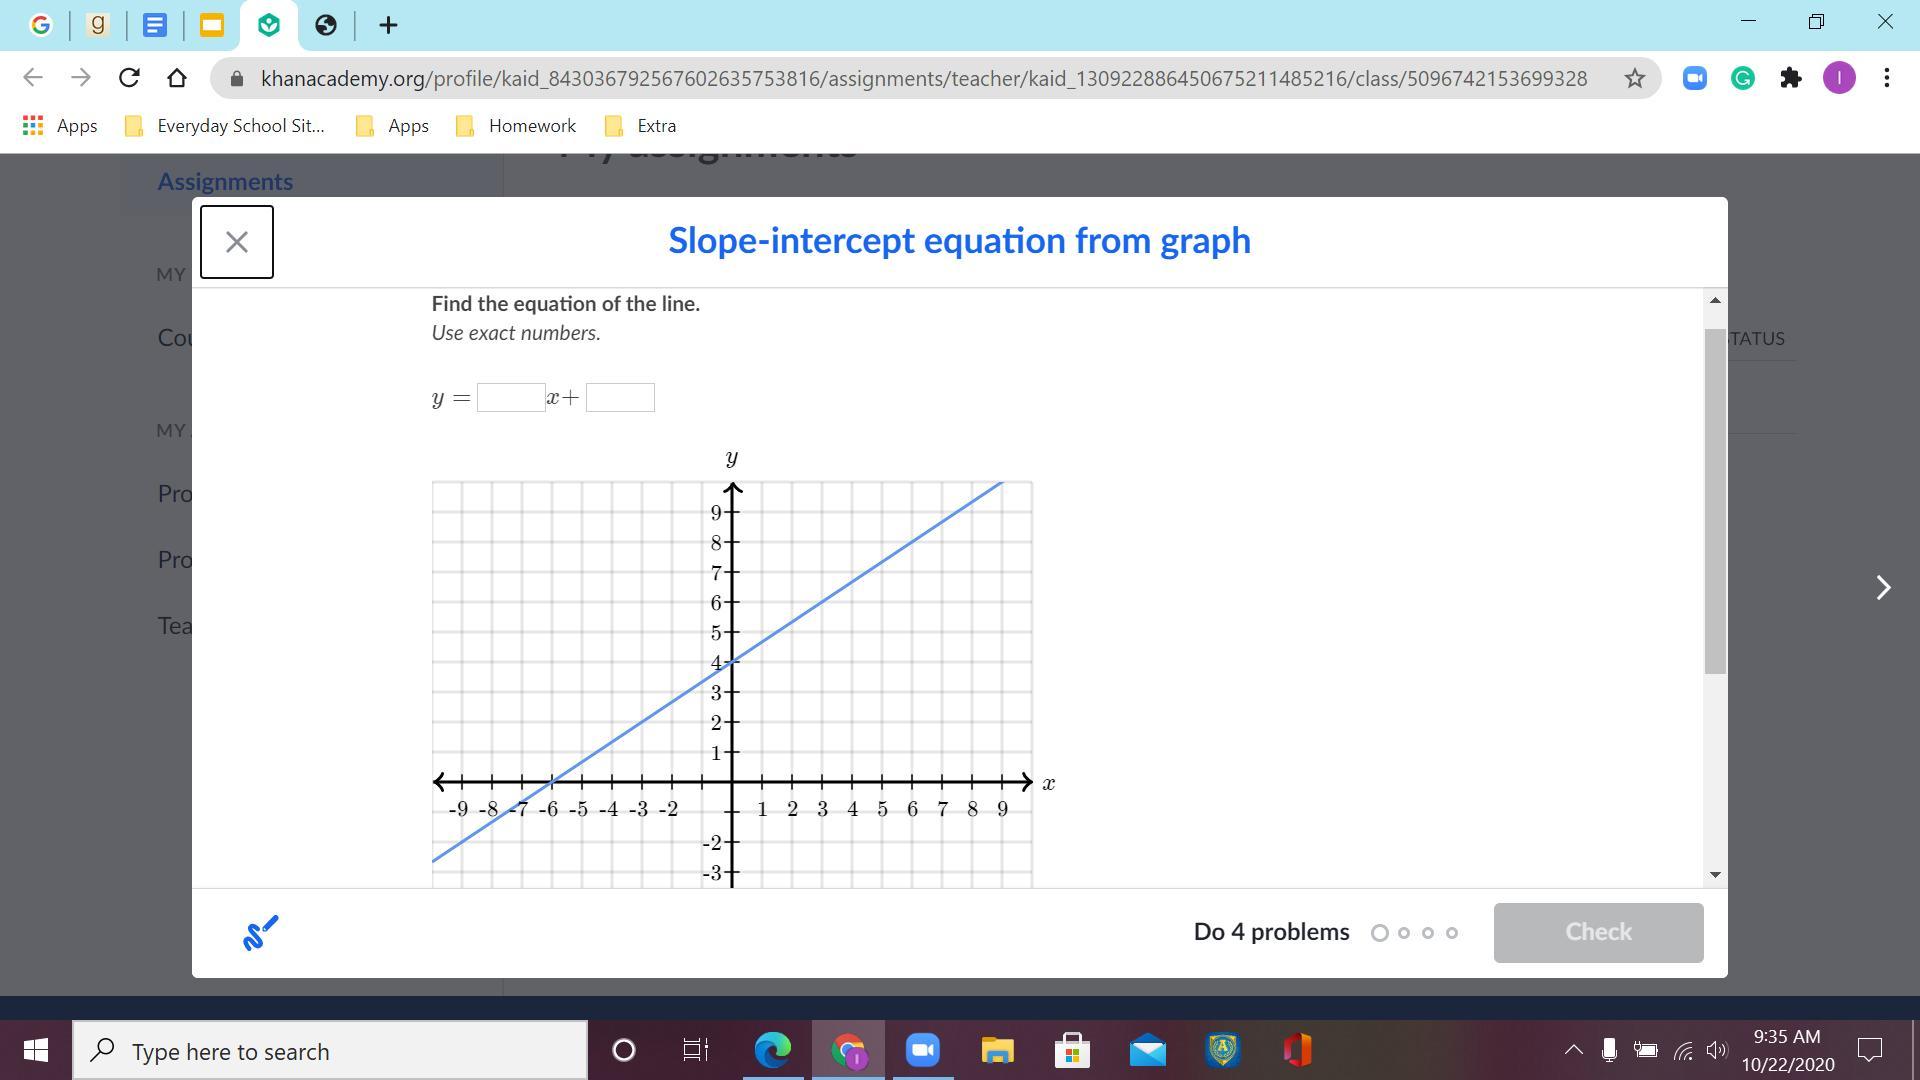Image resolution: width=1920 pixels, height=1080 pixels.
Task: Open Chrome three-dot menu
Action: pos(1886,78)
